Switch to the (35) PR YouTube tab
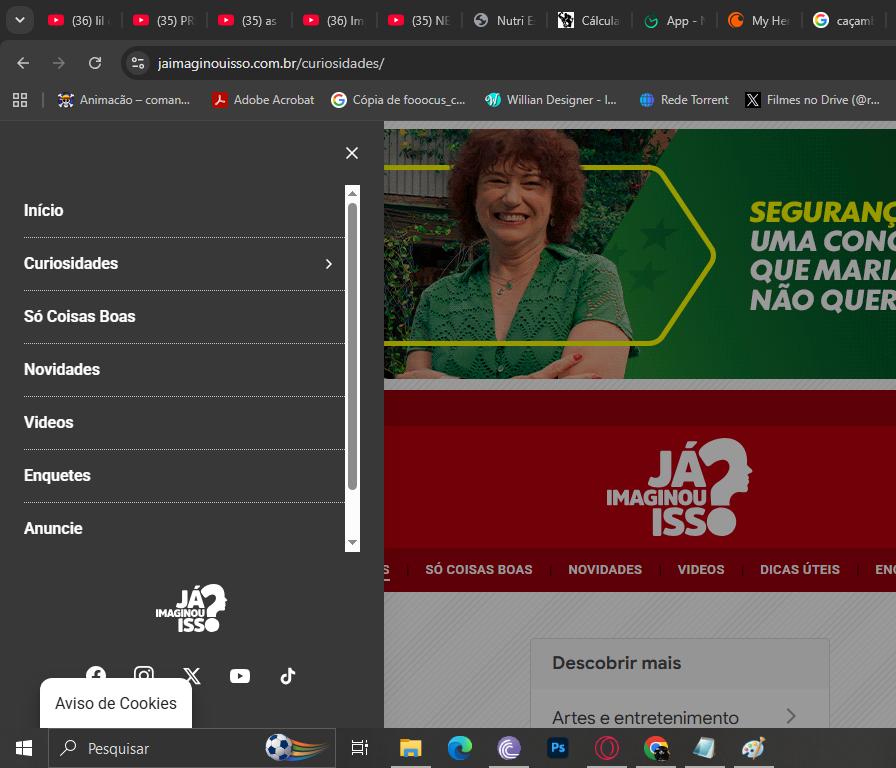 click(x=165, y=21)
